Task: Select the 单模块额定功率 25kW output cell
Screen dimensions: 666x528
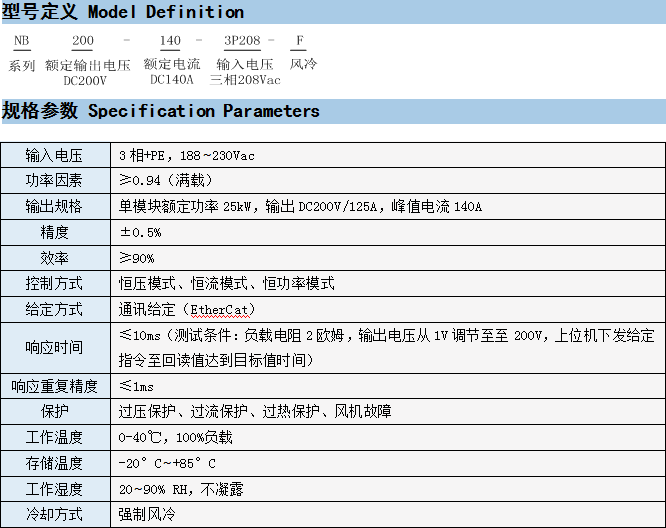Action: pos(388,206)
